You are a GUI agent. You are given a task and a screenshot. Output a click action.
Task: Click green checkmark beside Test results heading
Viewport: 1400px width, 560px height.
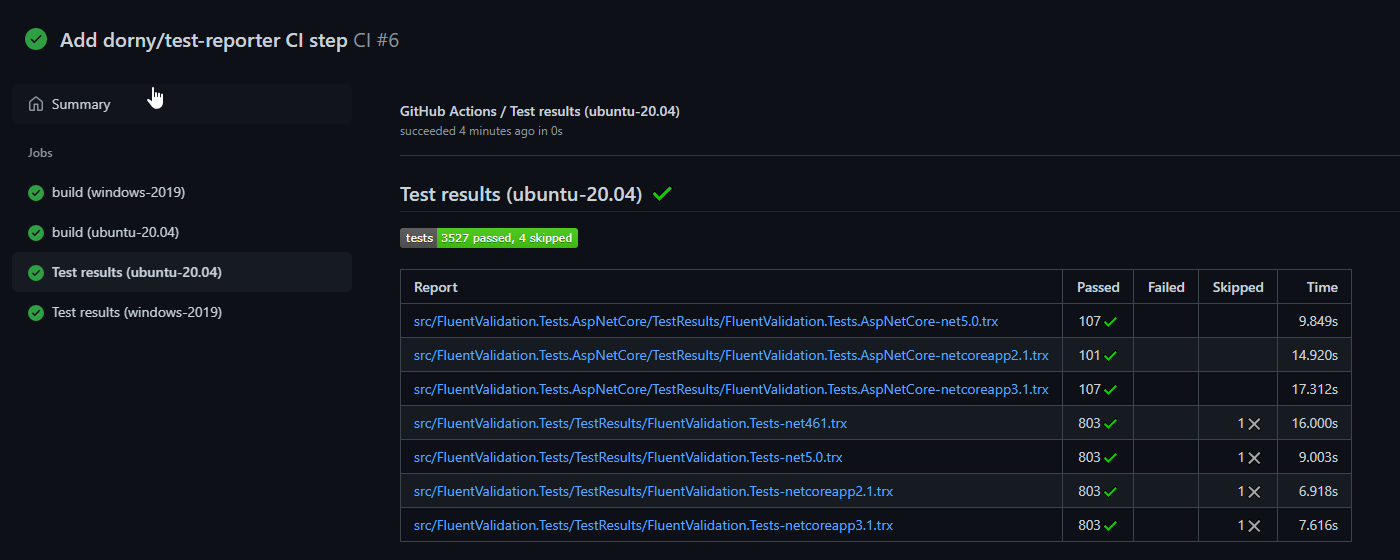(662, 194)
